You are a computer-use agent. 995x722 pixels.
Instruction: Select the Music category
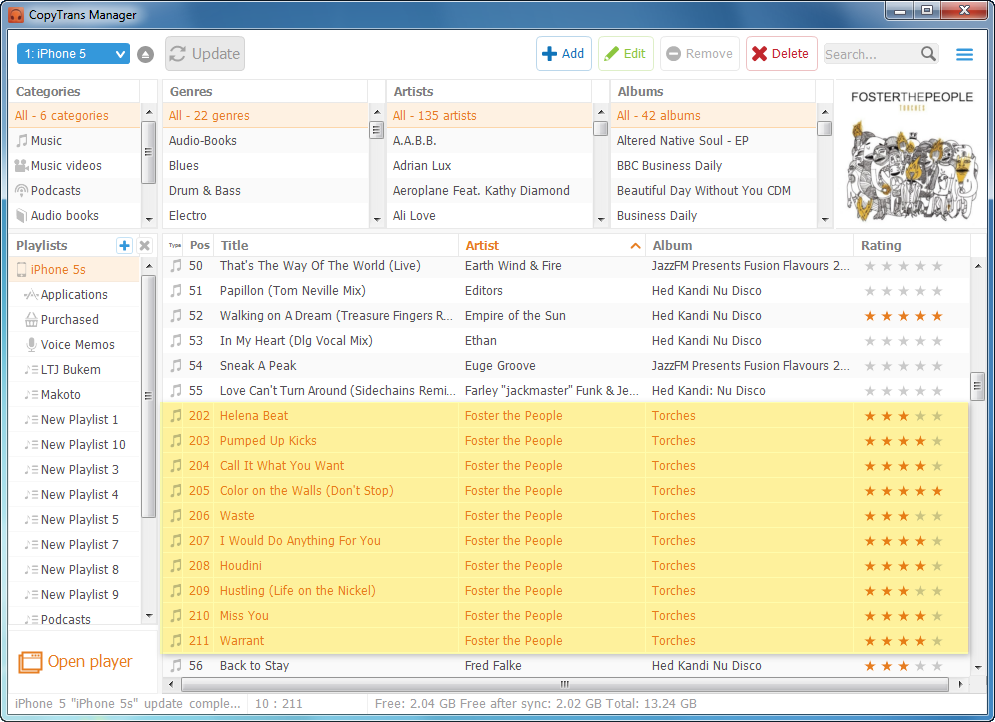[74, 141]
